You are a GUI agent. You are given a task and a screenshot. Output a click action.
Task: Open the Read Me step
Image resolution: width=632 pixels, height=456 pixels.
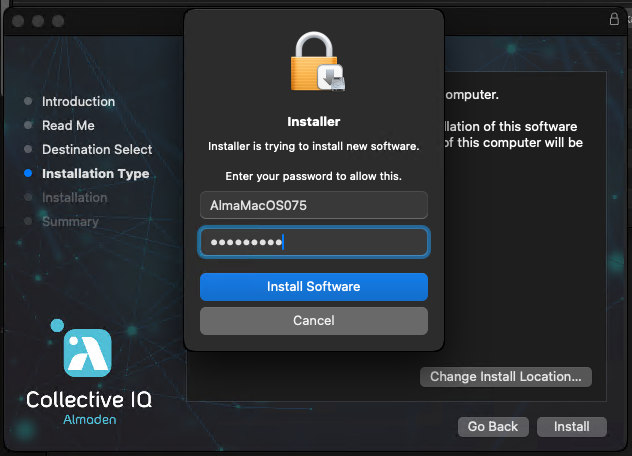68,126
